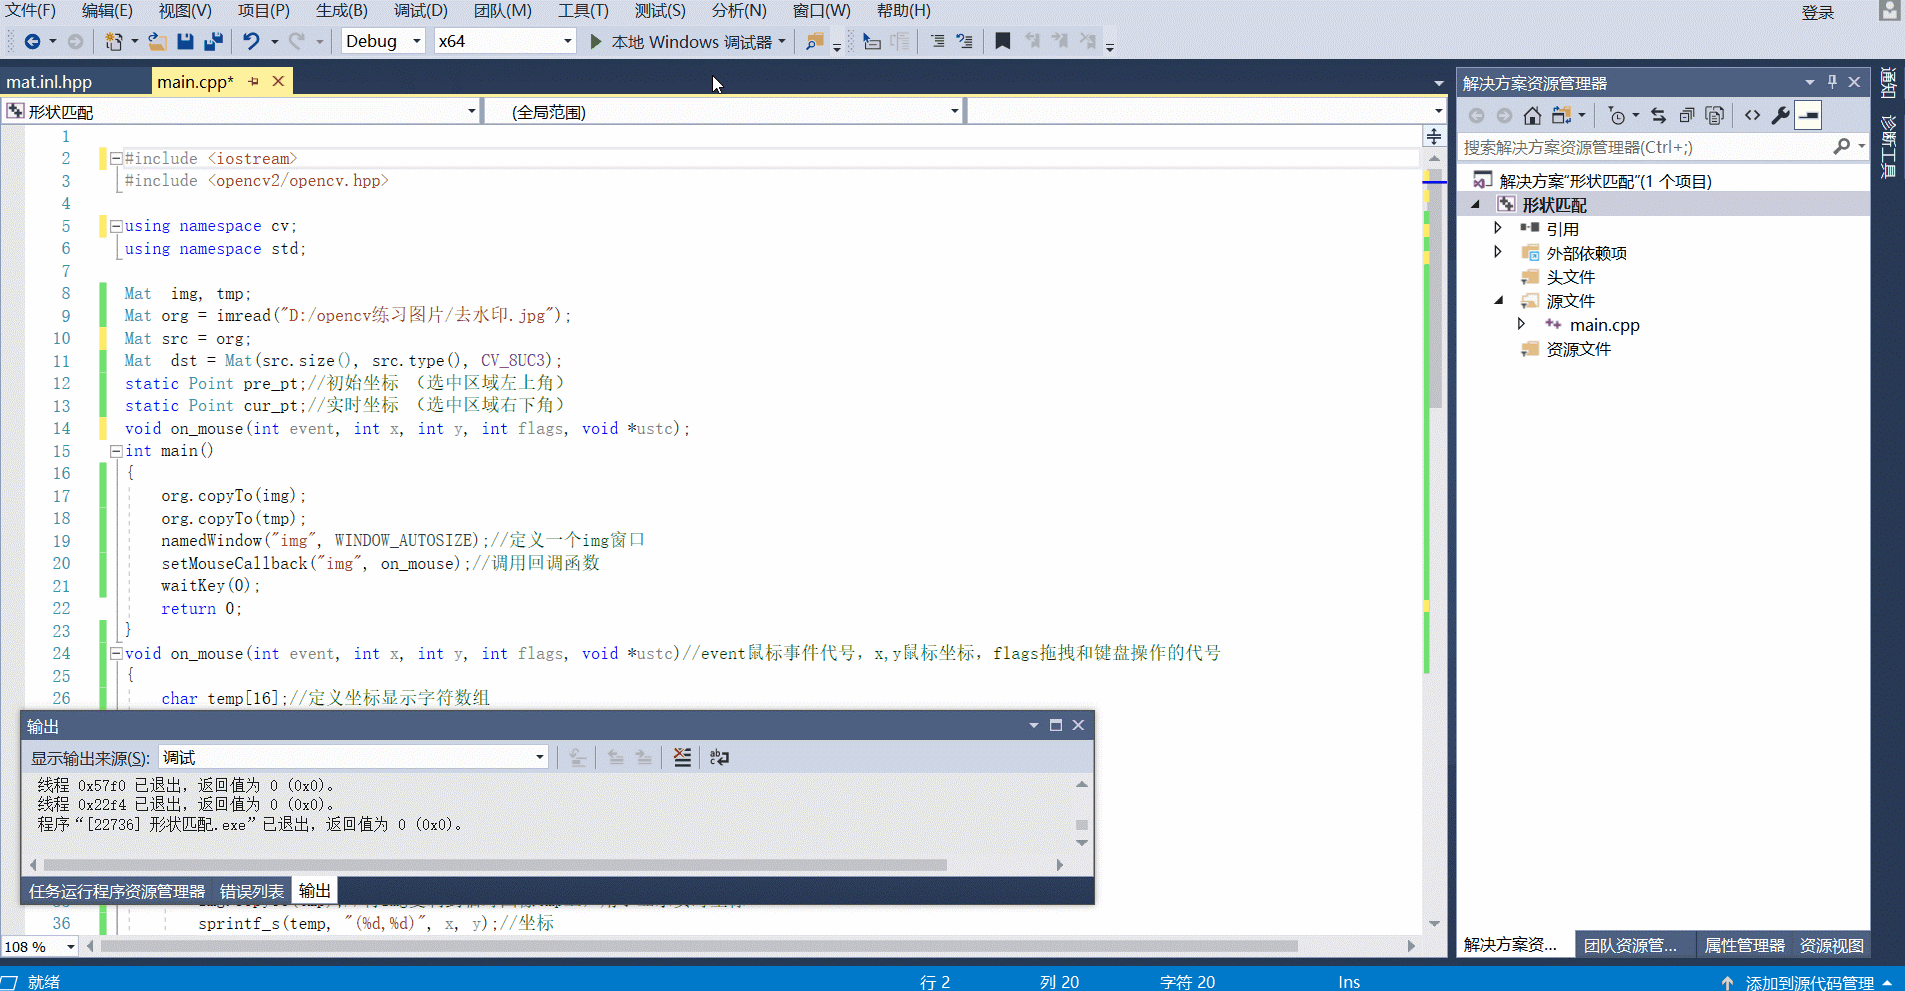This screenshot has width=1905, height=991.
Task: Click the 登录 sign-in link
Action: click(x=1818, y=12)
